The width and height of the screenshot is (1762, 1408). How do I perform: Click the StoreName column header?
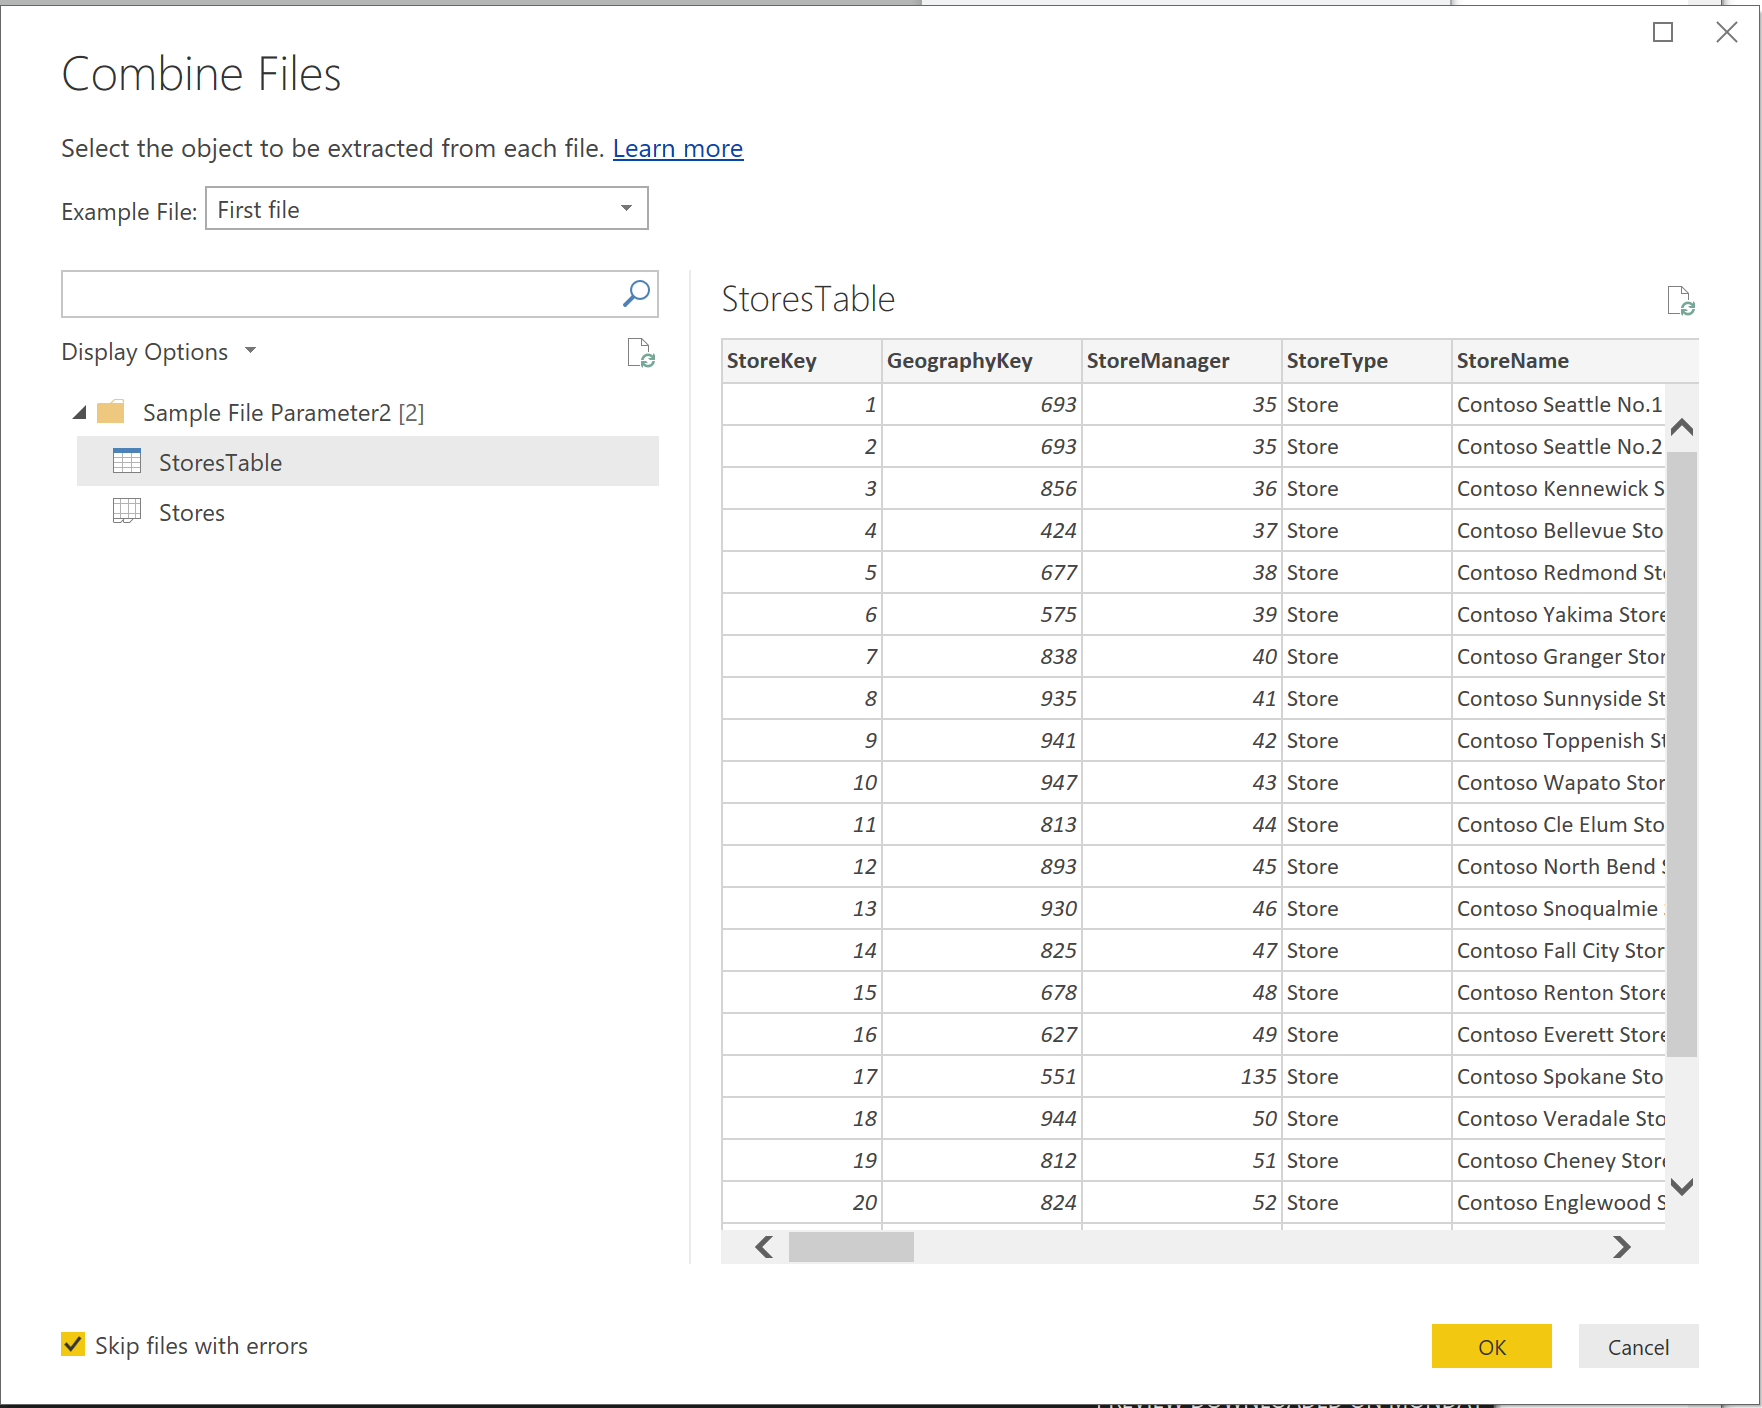[x=1575, y=361]
